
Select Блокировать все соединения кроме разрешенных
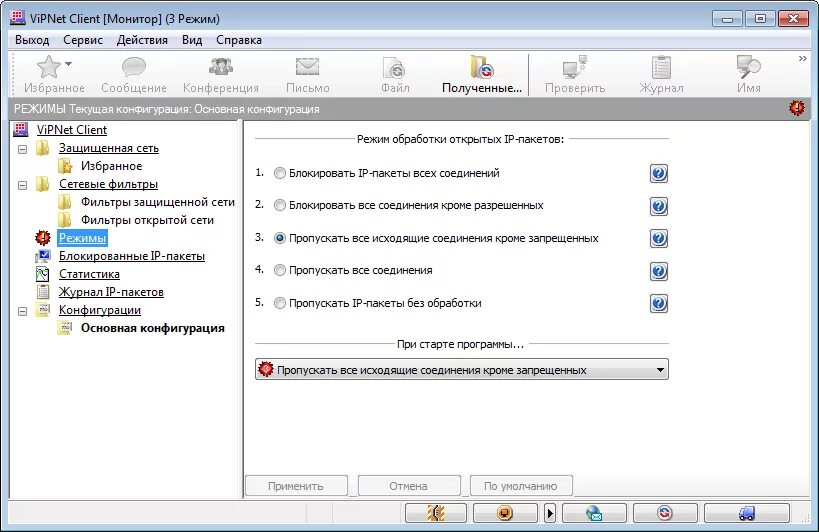pos(280,206)
